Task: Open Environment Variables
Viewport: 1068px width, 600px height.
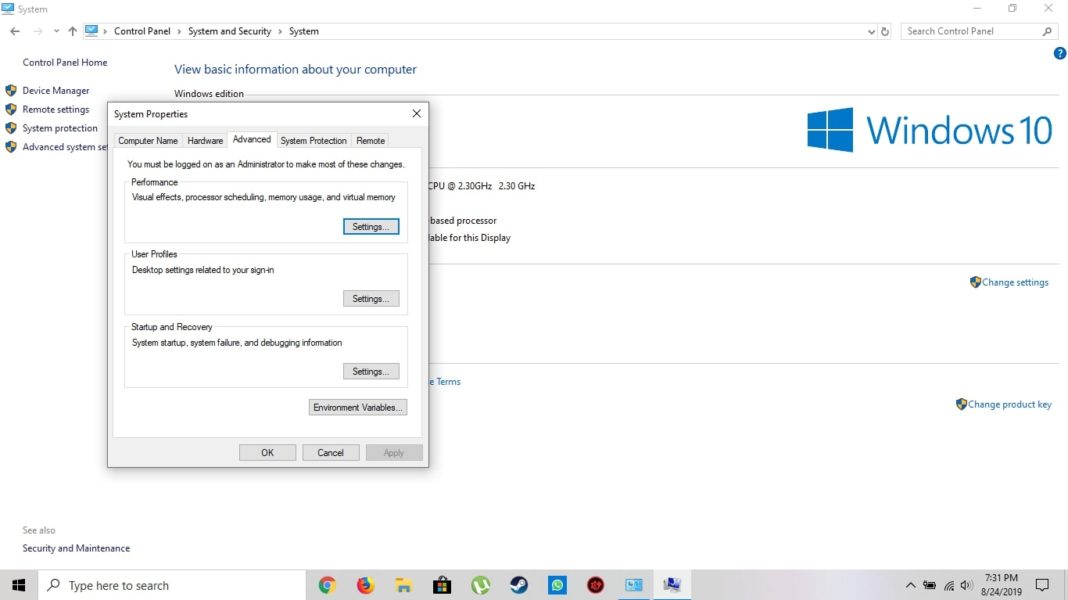Action: coord(357,407)
